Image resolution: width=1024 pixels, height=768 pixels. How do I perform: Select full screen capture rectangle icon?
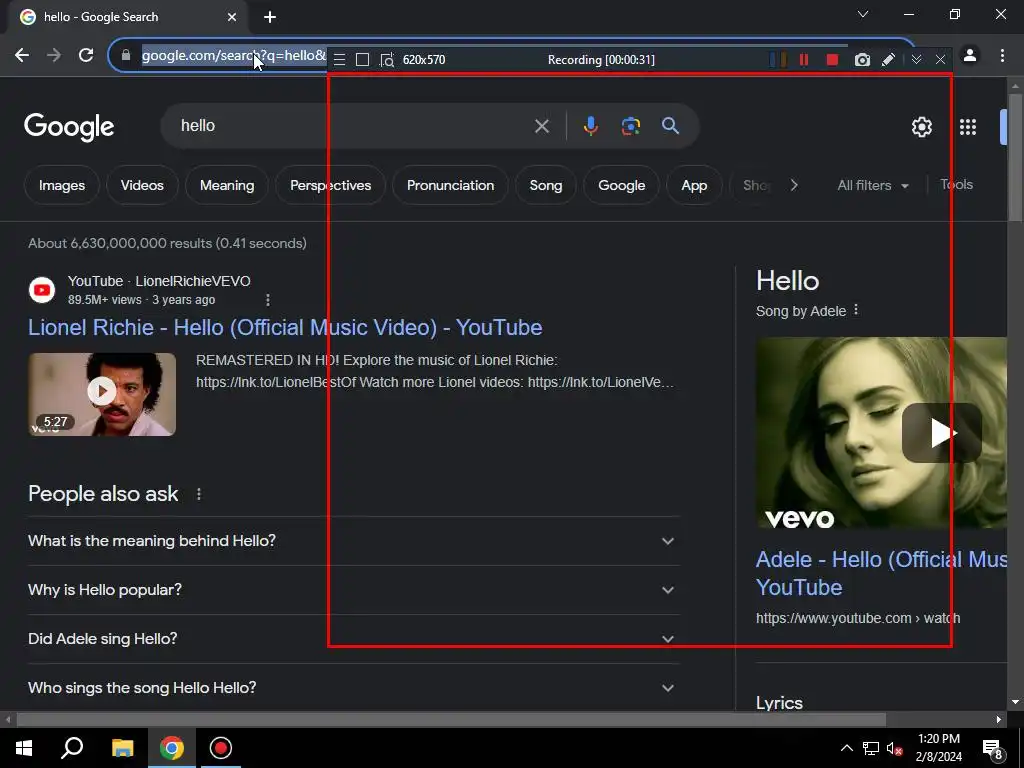(362, 60)
